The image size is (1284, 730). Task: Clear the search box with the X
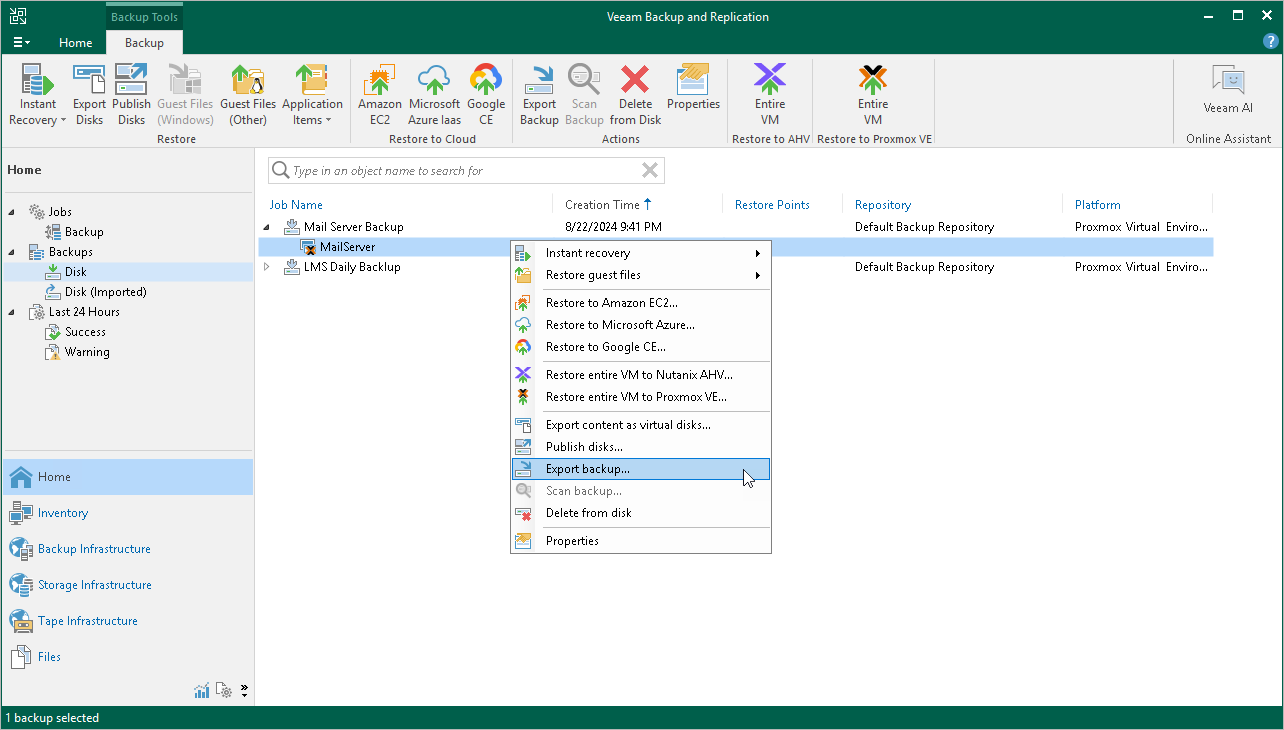tap(650, 170)
